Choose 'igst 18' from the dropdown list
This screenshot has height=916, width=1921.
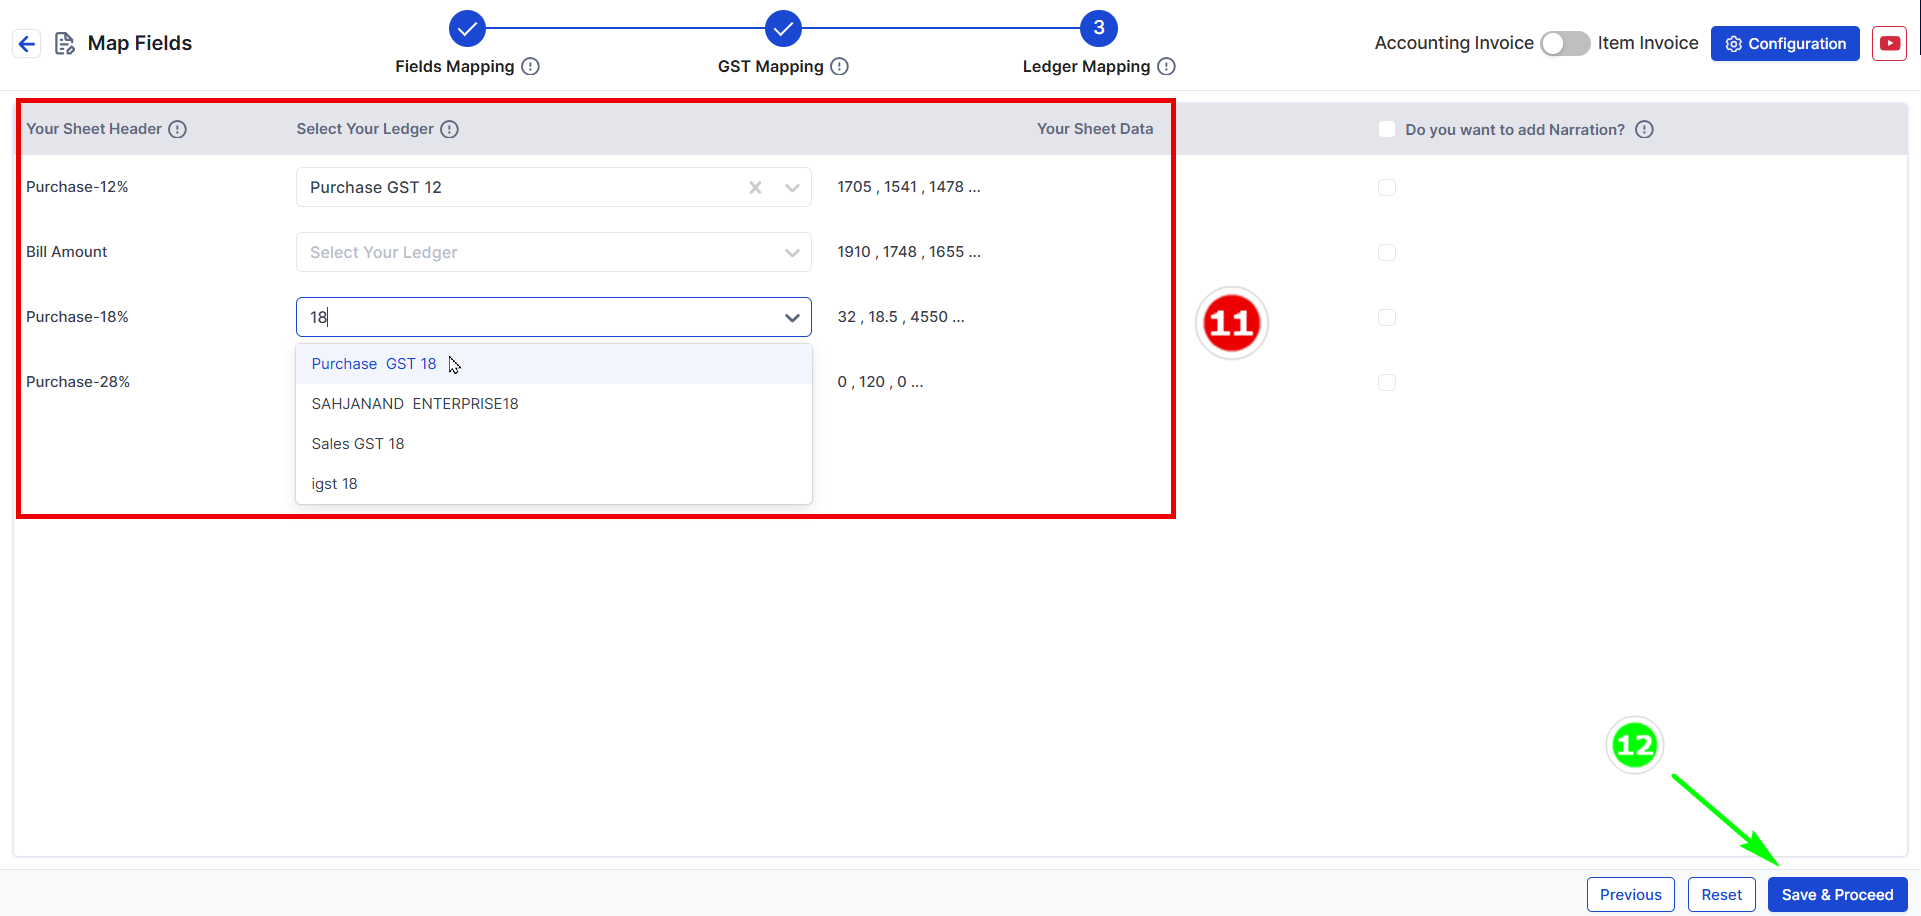[554, 484]
